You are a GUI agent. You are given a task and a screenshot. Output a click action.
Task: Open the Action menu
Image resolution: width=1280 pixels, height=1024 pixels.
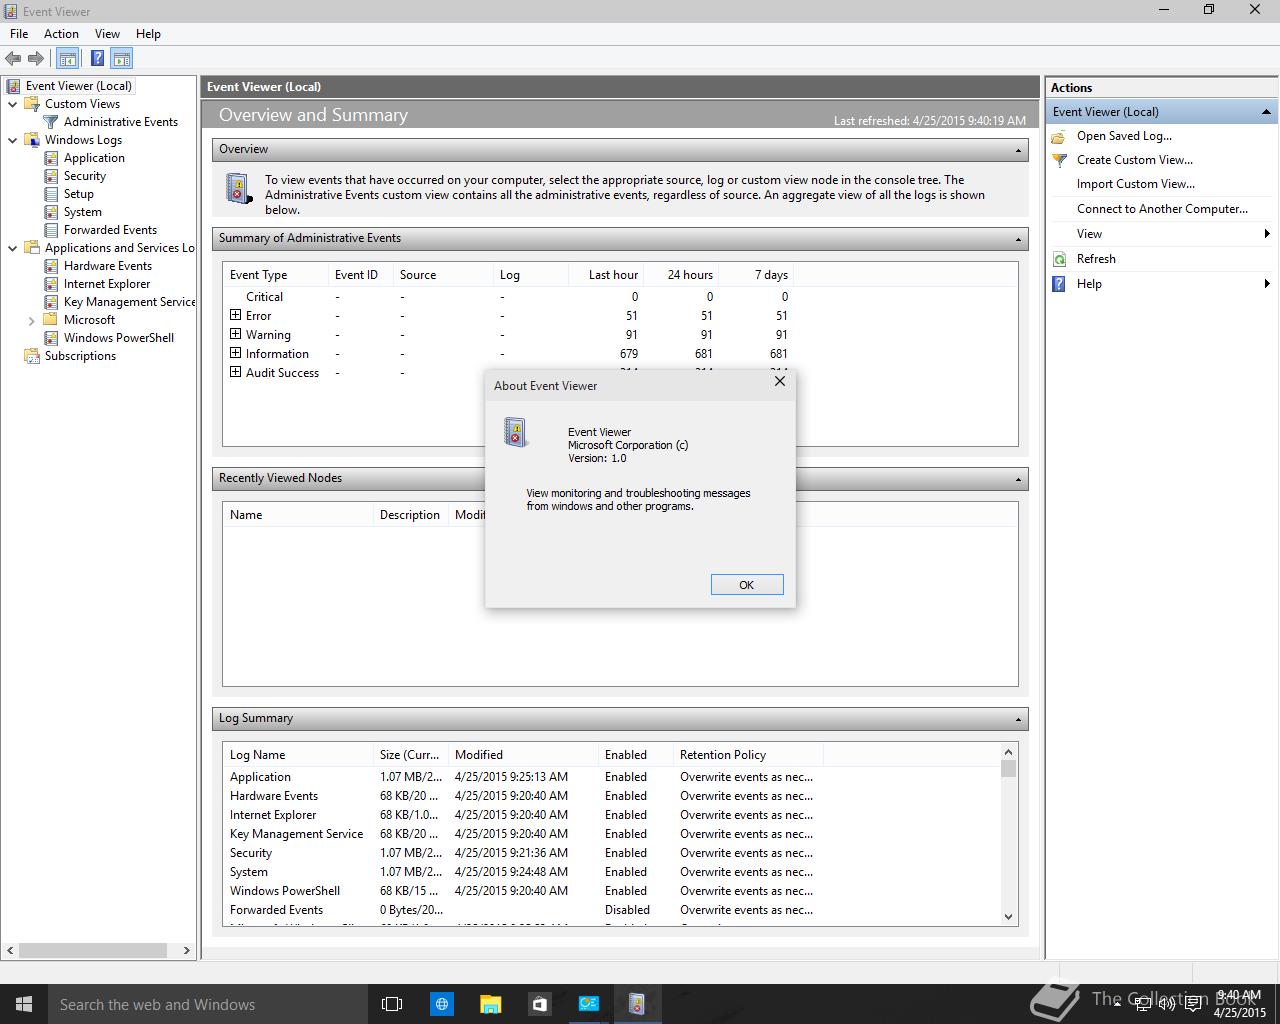click(61, 34)
